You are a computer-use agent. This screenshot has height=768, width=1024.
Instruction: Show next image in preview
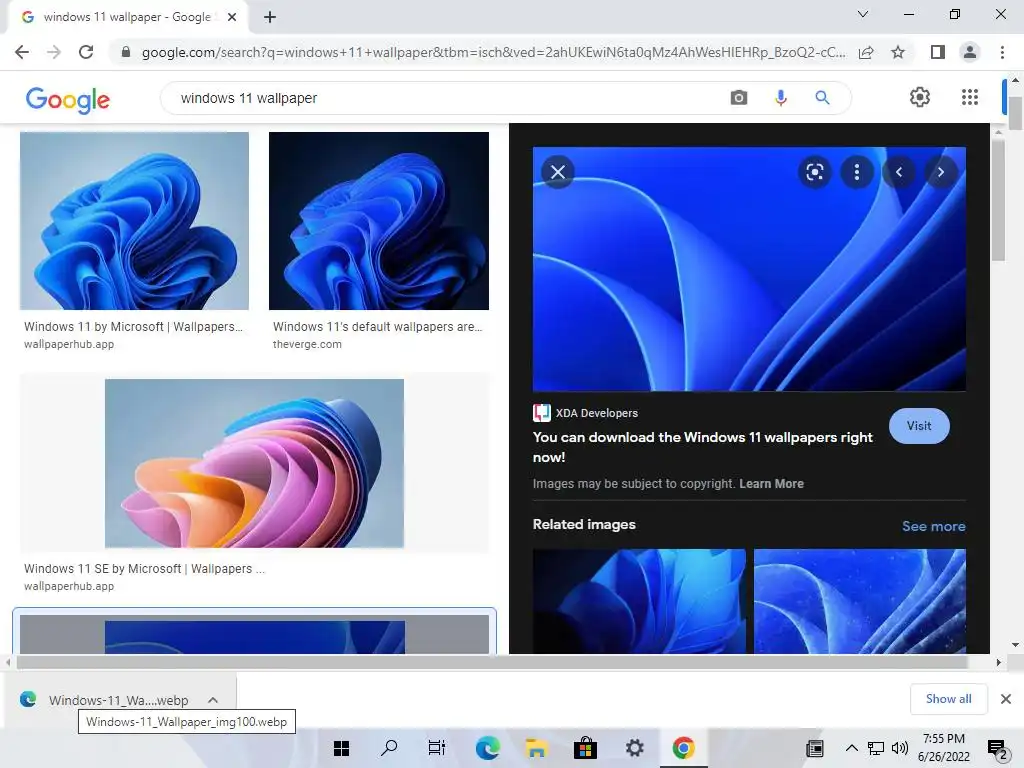click(941, 172)
